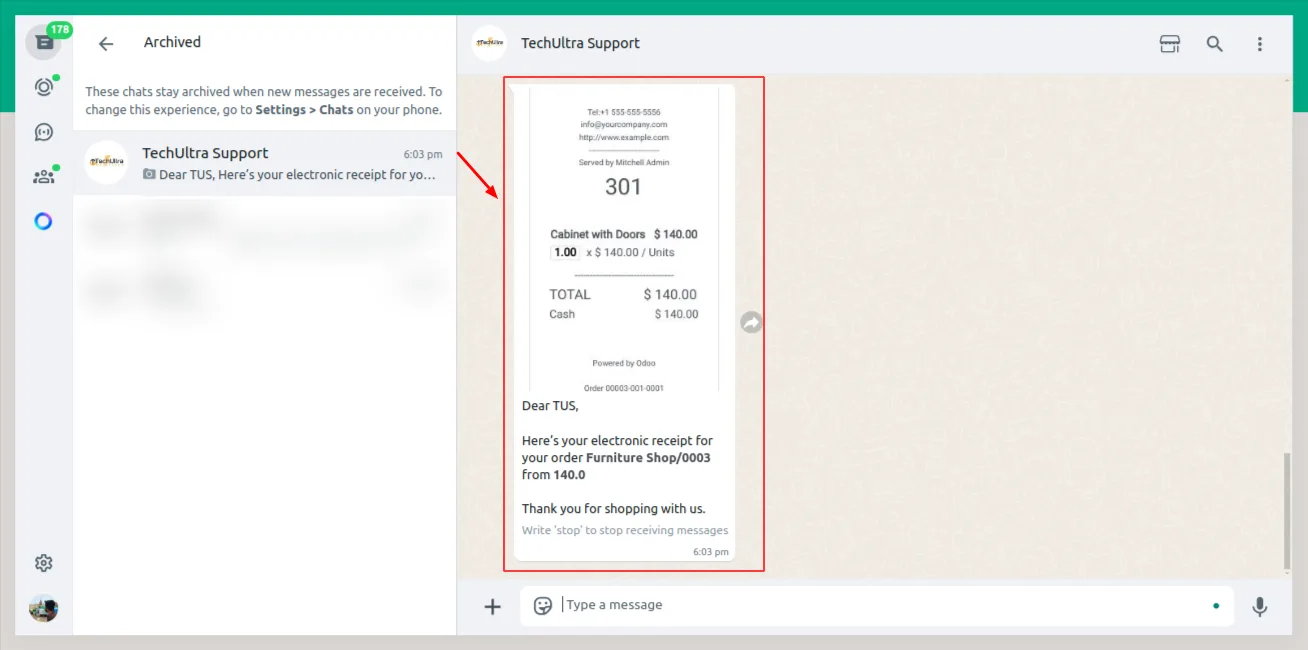1308x650 pixels.
Task: Click the 6:03 pm time in chat list
Action: pyautogui.click(x=423, y=155)
